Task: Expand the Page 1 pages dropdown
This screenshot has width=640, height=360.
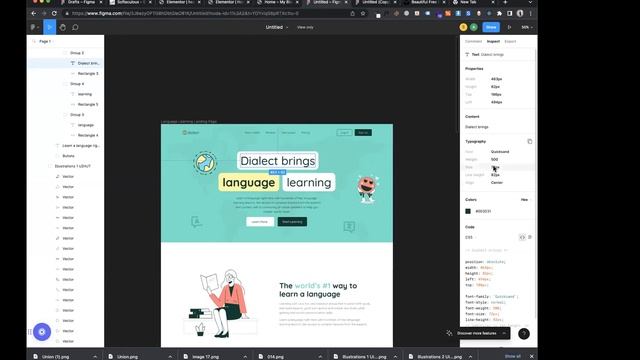Action: click(46, 42)
